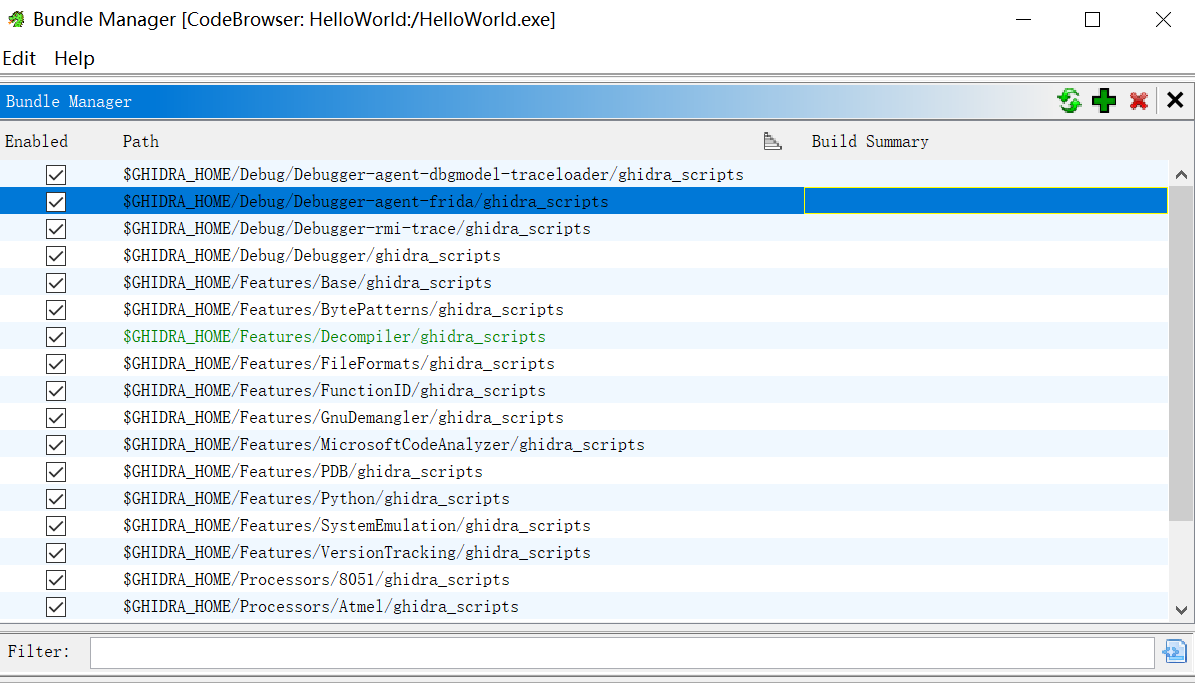Select Features/SystemEmulation/ghidra_scripts path

(357, 526)
